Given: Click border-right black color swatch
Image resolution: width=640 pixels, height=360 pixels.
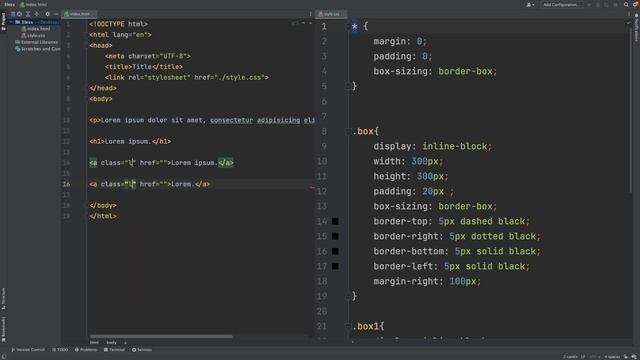Looking at the screenshot, I should [335, 236].
